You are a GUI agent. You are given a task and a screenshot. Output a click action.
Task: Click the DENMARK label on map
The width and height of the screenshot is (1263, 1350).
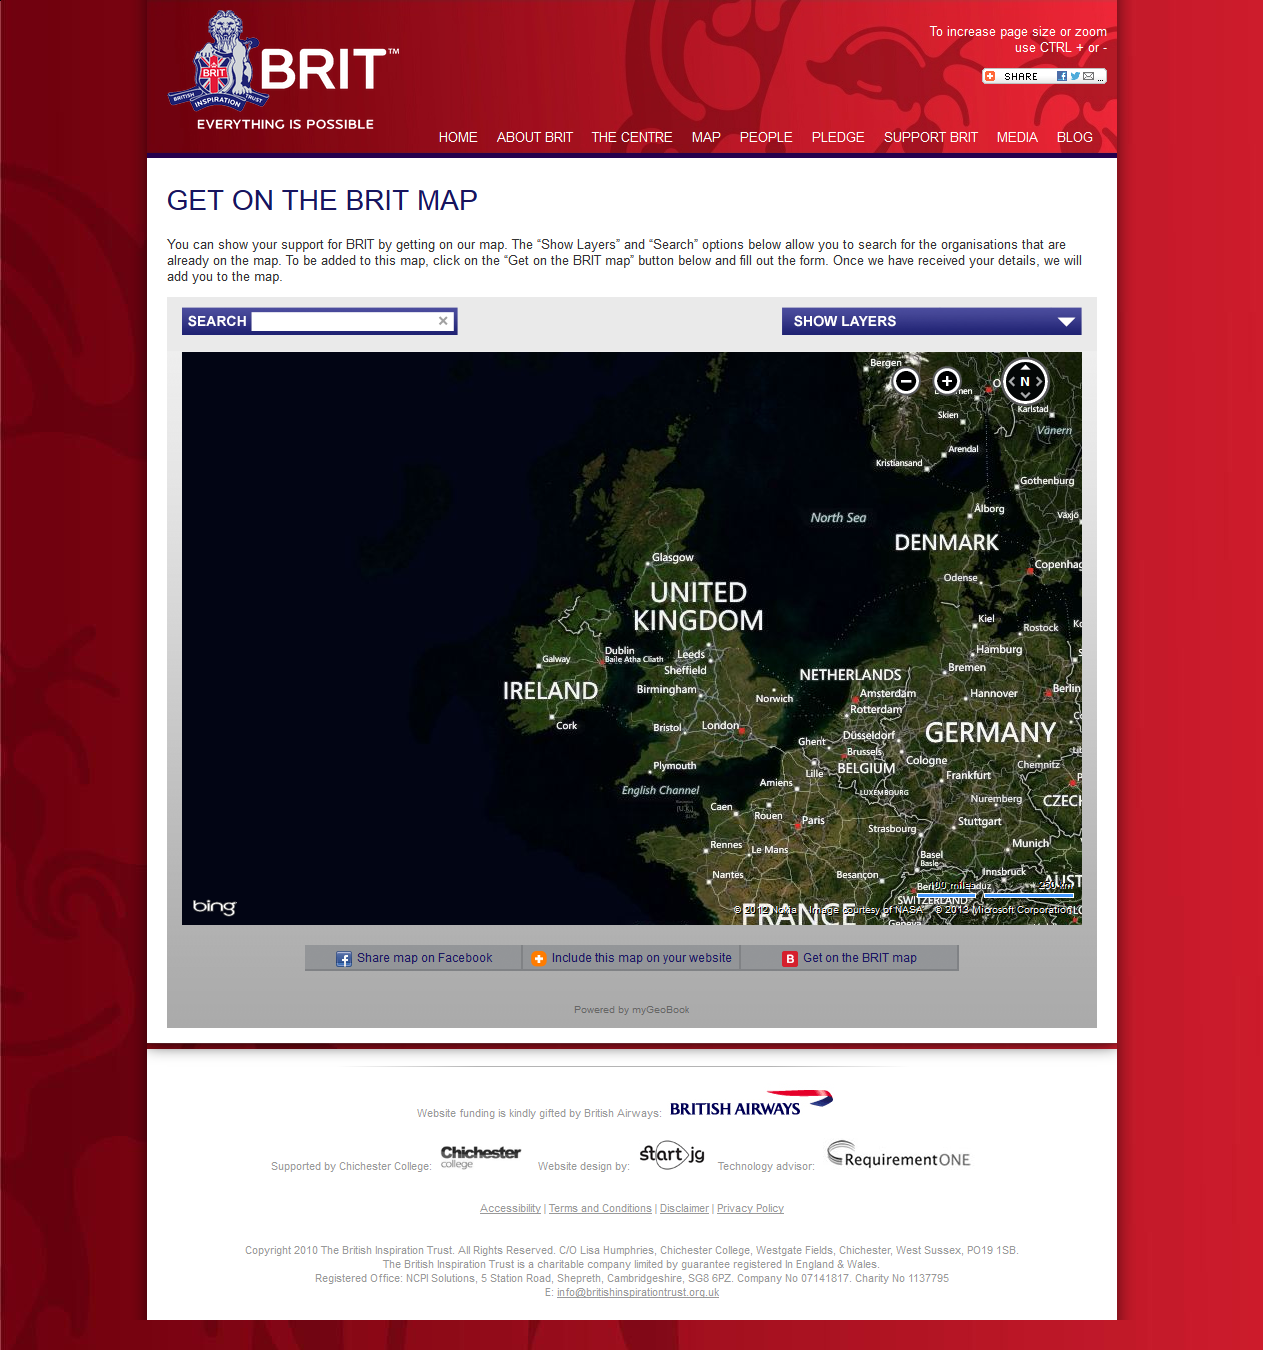click(946, 542)
